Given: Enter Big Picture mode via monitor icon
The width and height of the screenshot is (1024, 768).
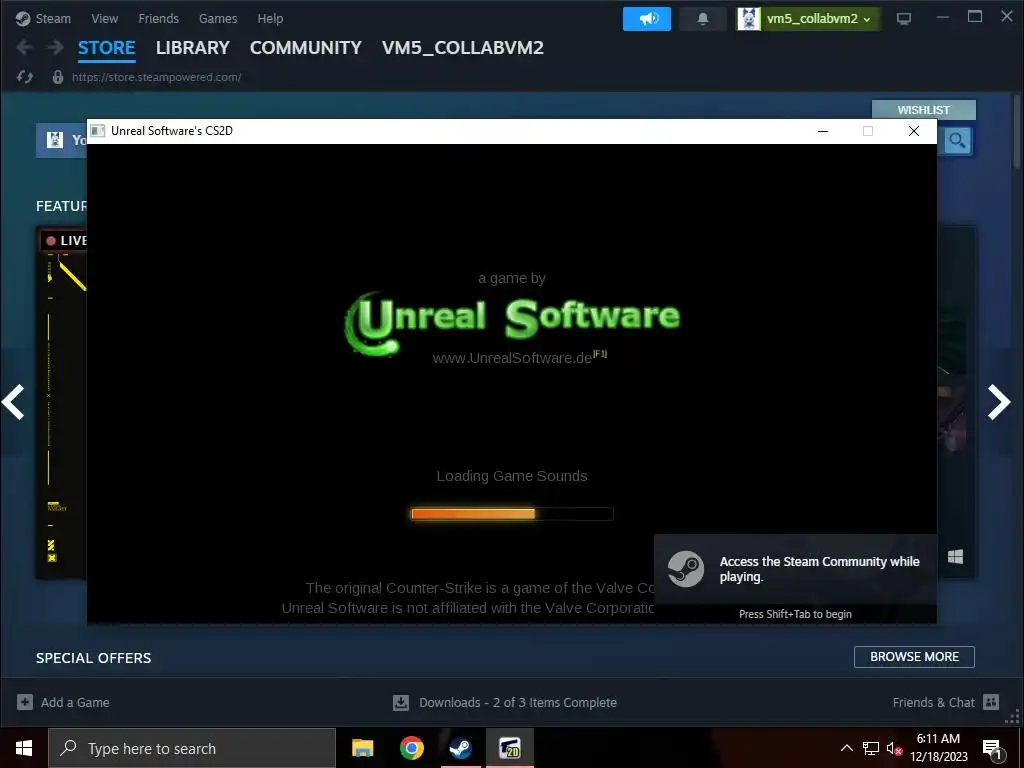Looking at the screenshot, I should tap(904, 19).
